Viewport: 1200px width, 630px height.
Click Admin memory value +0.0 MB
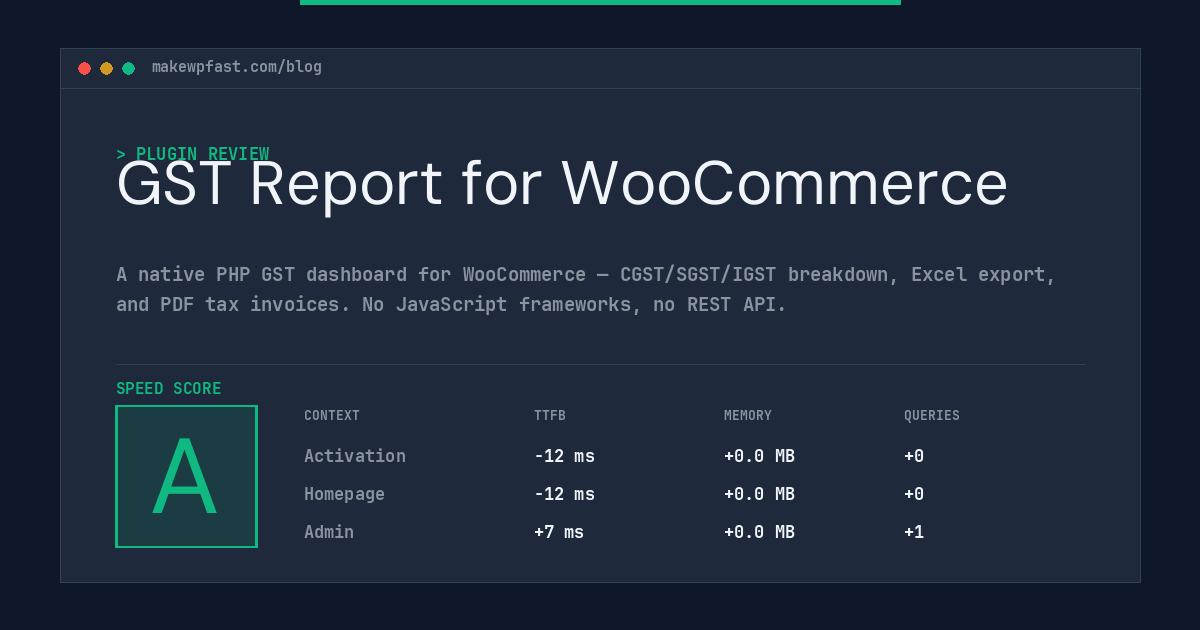(x=759, y=532)
